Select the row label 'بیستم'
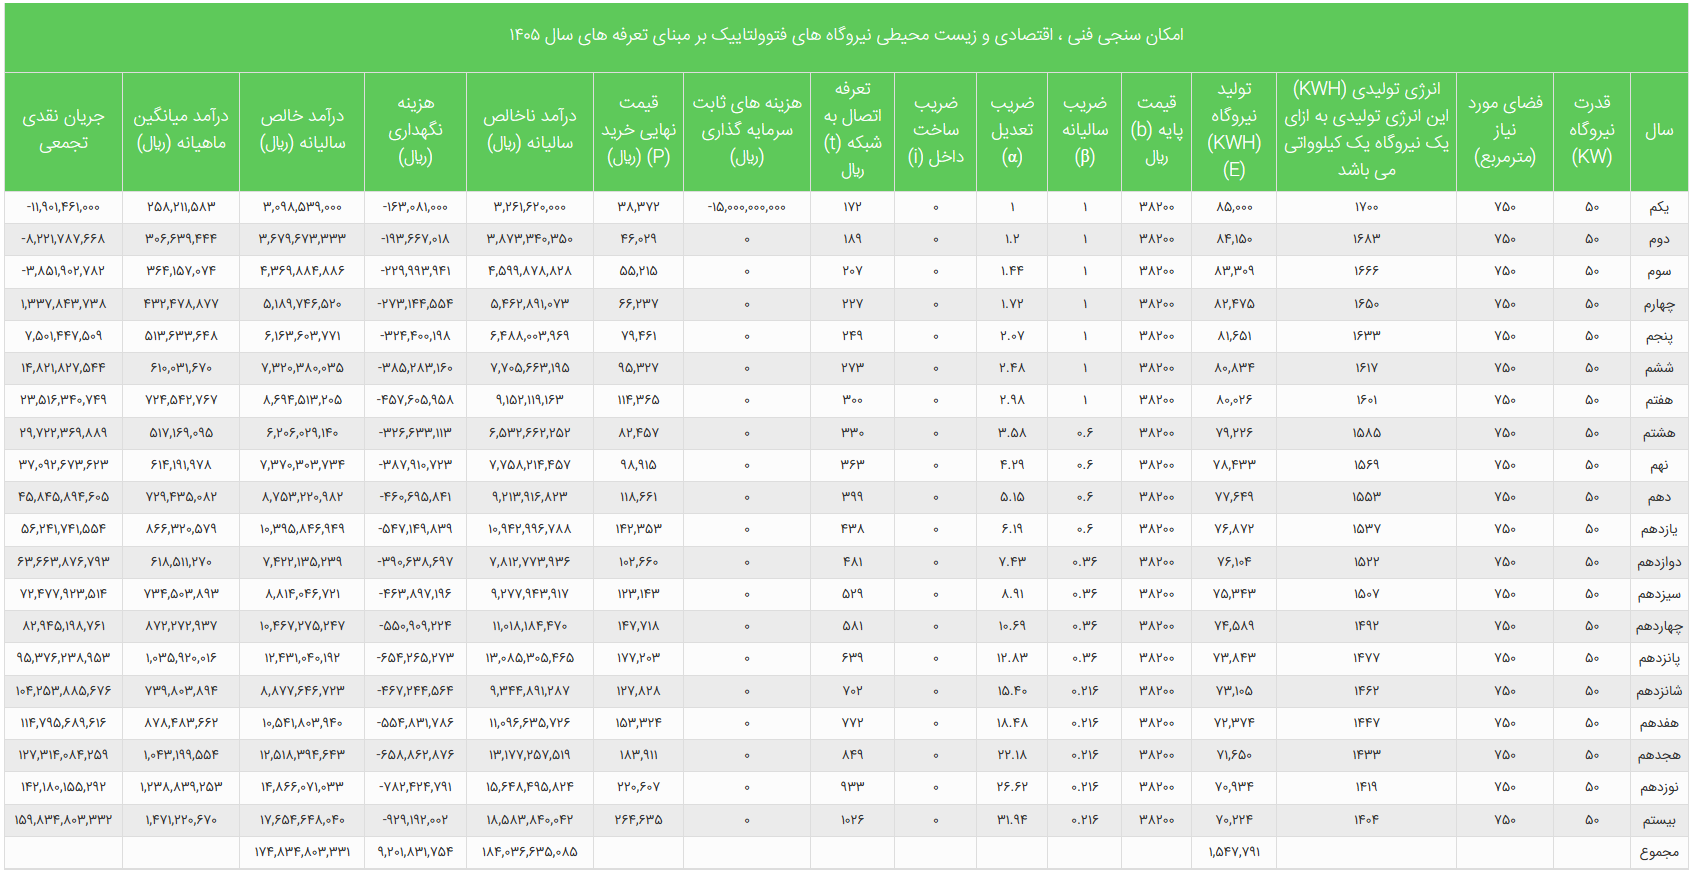Image resolution: width=1692 pixels, height=873 pixels. (x=1659, y=820)
